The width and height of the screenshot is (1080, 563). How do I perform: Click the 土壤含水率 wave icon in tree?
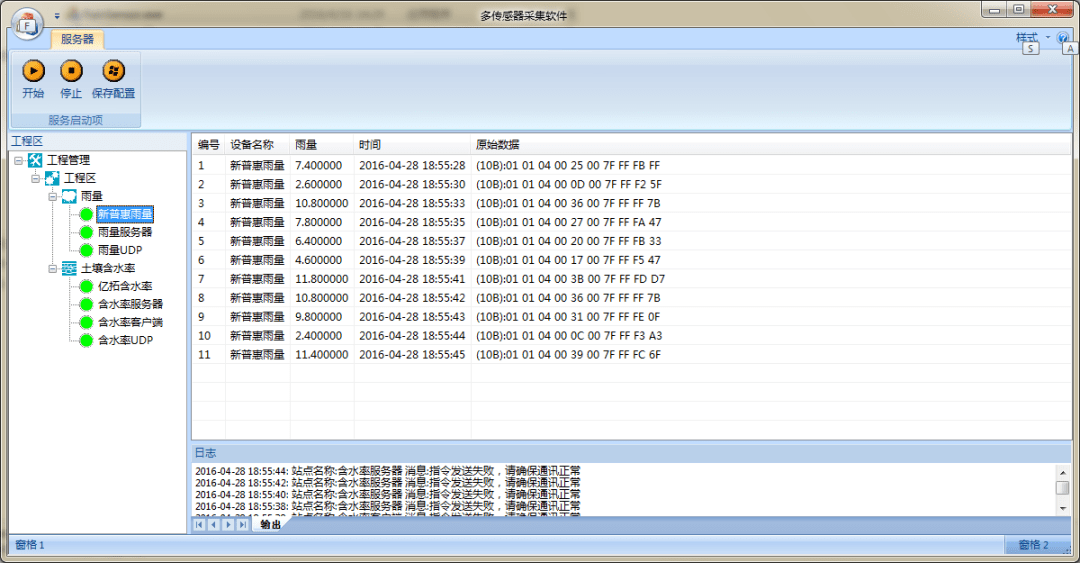[x=69, y=268]
